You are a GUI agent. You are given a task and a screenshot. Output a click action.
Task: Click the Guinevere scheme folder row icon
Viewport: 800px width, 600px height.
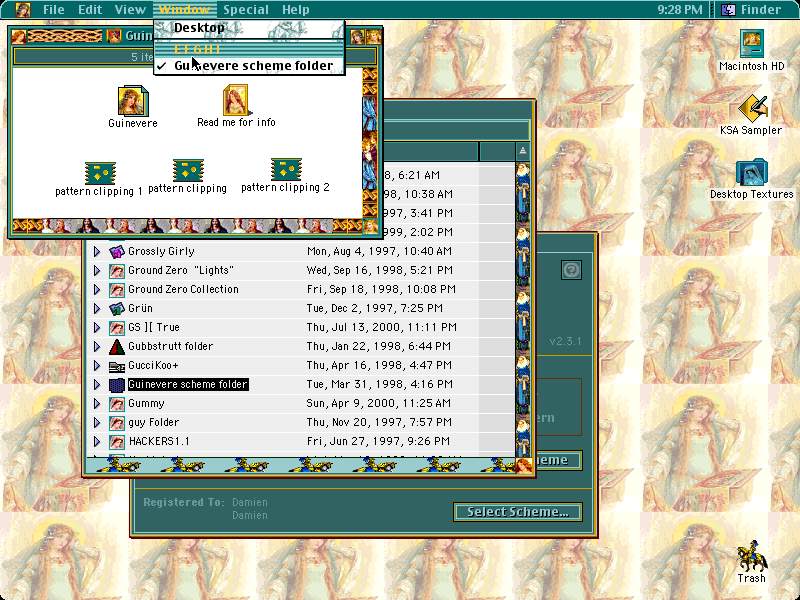(117, 385)
